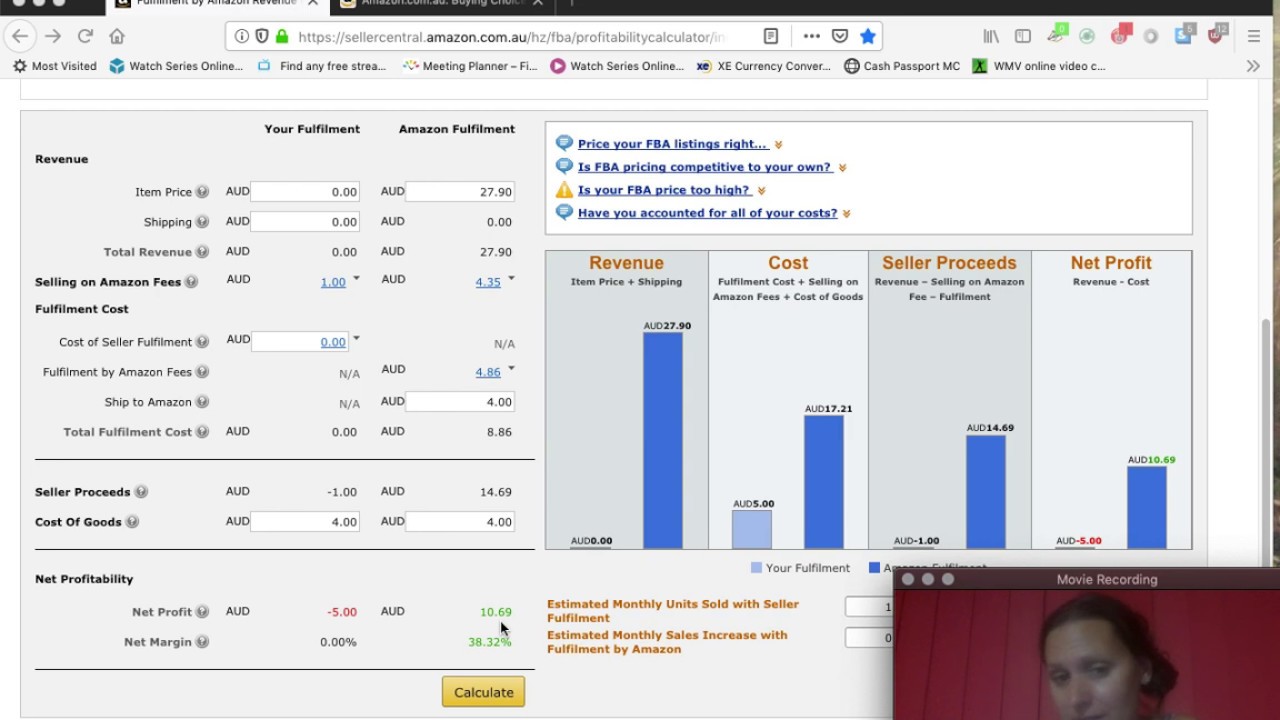Viewport: 1280px width, 720px height.
Task: Open 'Is FBA pricing competitive to your own?' link
Action: [704, 167]
